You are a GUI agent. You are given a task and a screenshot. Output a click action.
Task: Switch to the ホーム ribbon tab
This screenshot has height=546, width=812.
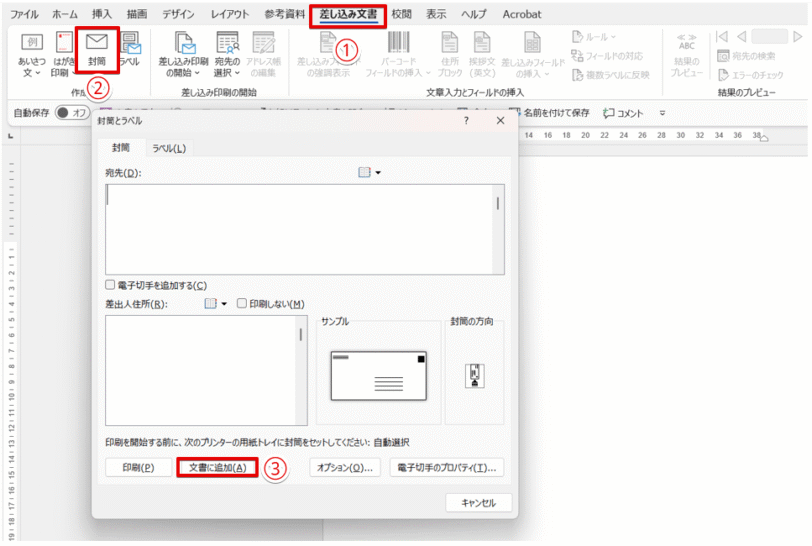(65, 14)
